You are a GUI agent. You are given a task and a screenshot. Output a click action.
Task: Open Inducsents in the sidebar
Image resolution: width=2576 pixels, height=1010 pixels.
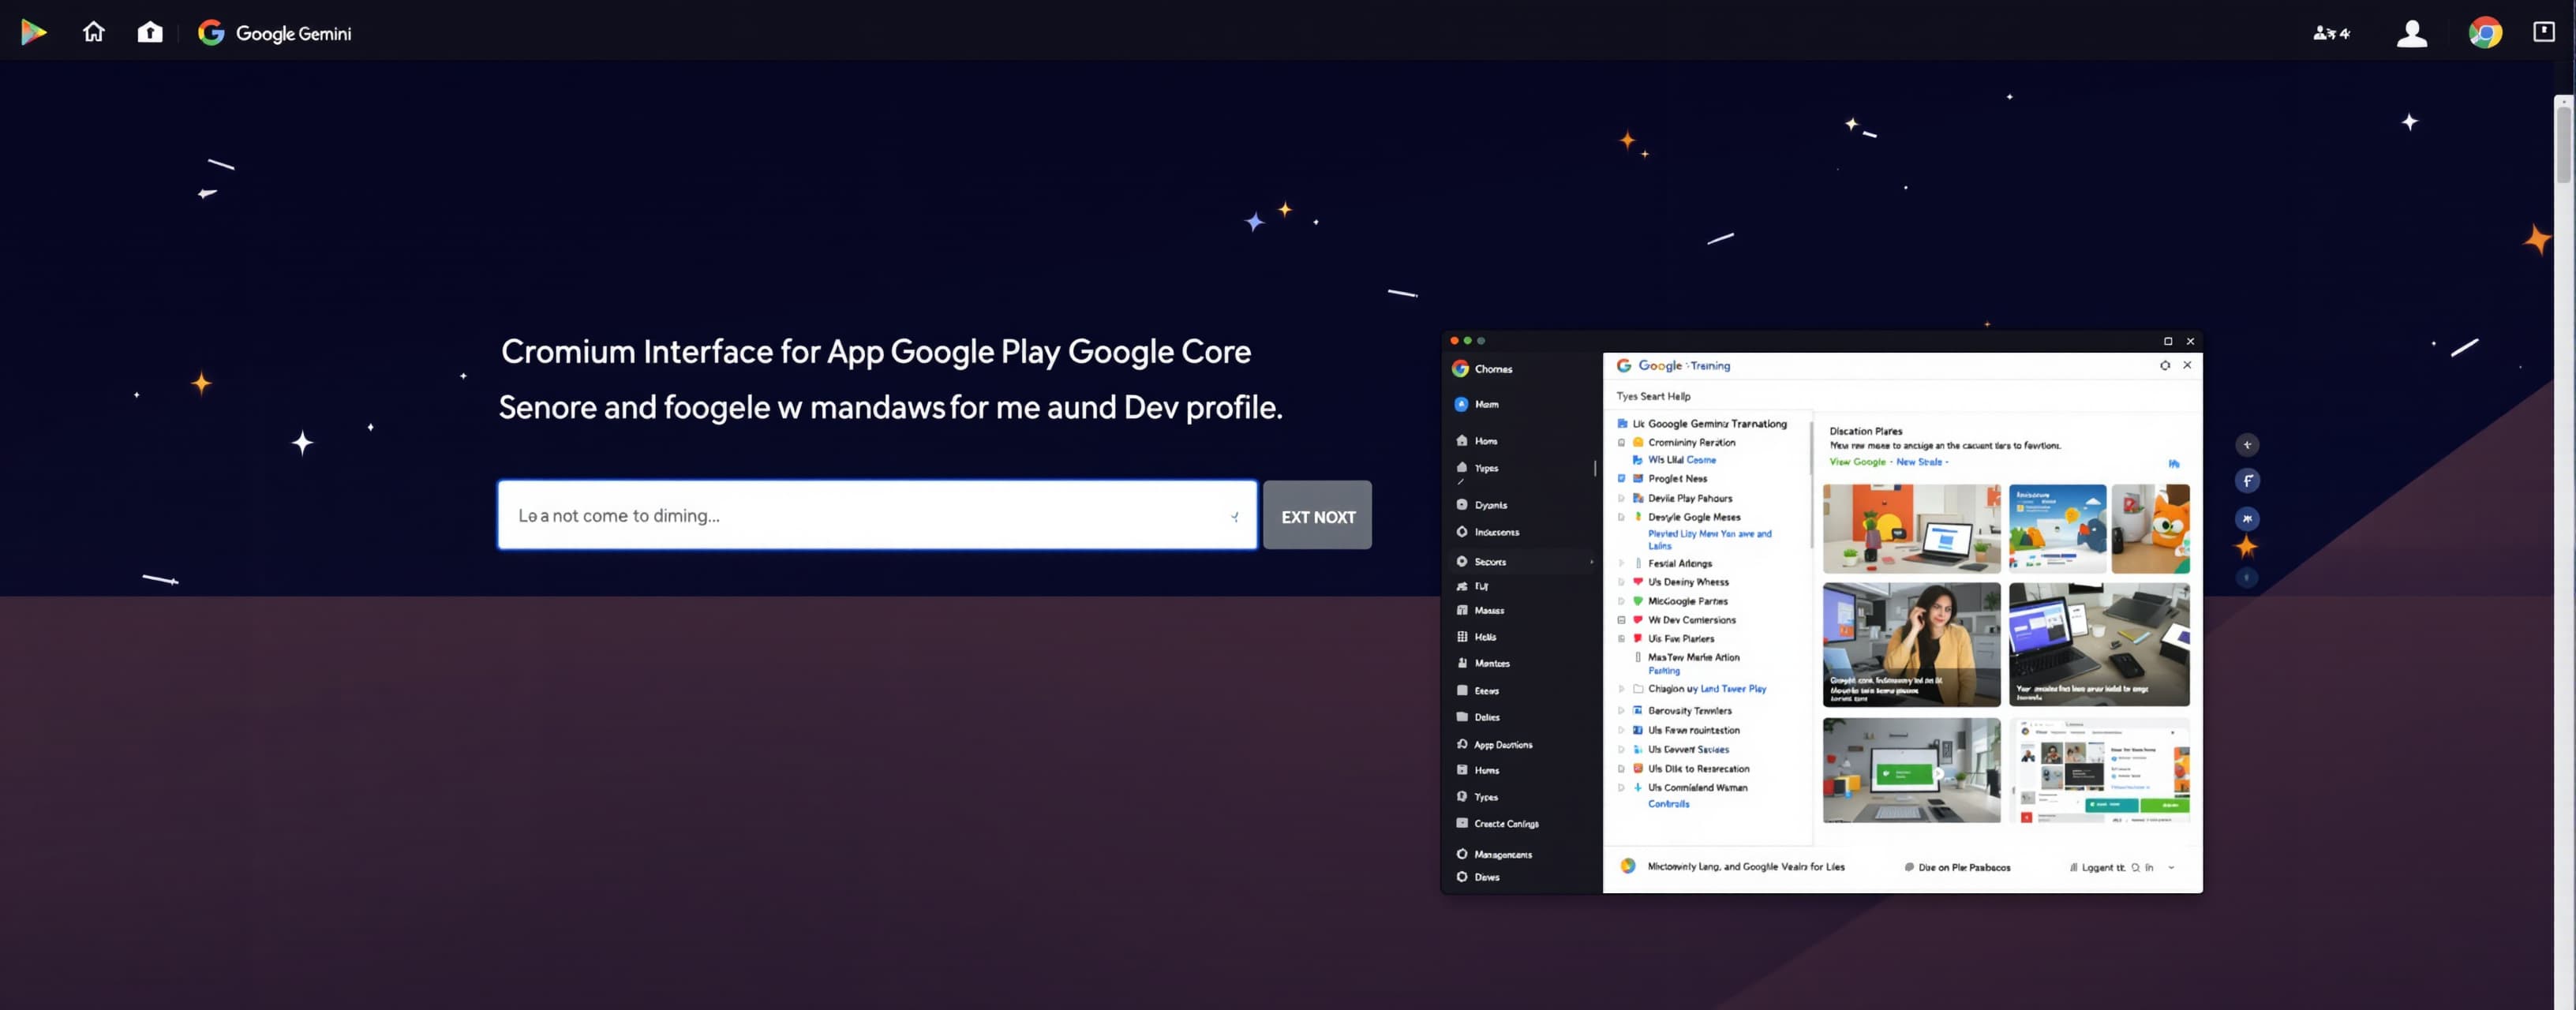coord(1487,532)
